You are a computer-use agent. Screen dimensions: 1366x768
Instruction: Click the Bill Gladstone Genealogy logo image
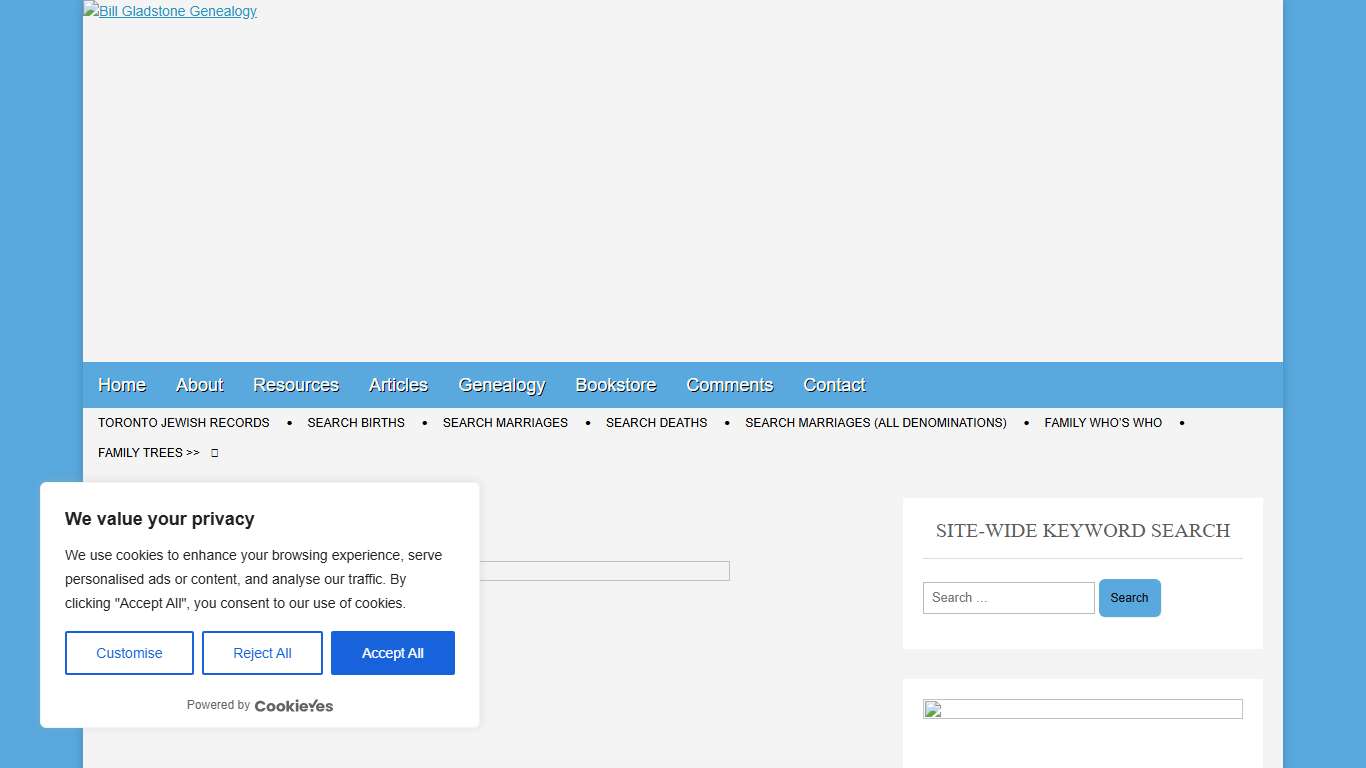pos(170,11)
